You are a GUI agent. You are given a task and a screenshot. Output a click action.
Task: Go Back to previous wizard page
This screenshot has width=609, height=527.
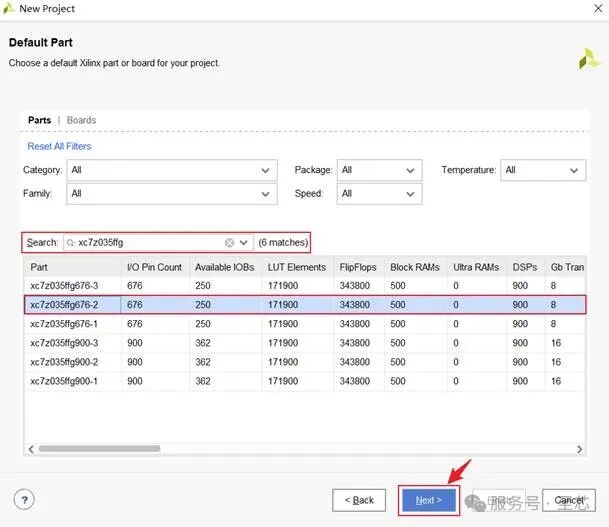click(359, 500)
